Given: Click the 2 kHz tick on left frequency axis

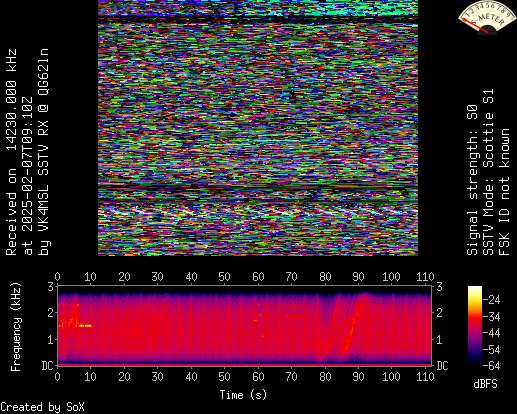Looking at the screenshot, I should pos(50,313).
